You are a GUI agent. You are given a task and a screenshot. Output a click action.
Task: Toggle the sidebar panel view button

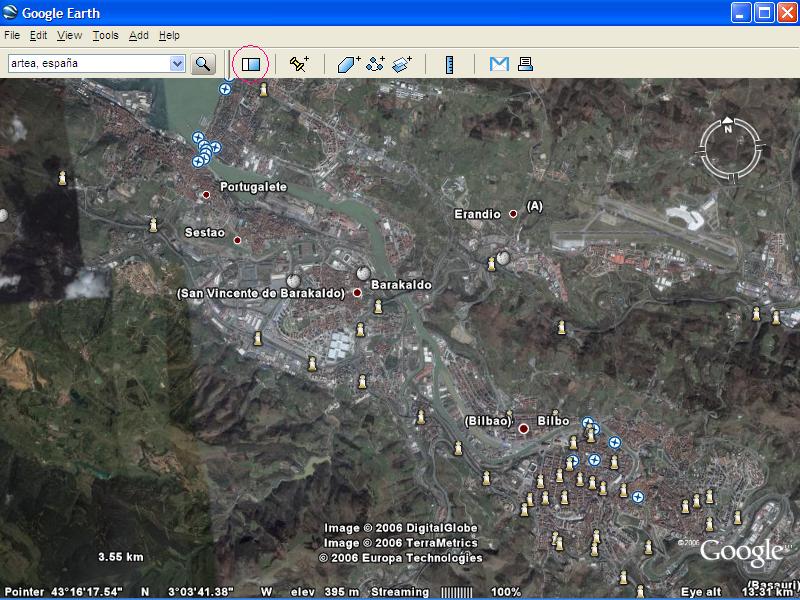[251, 64]
